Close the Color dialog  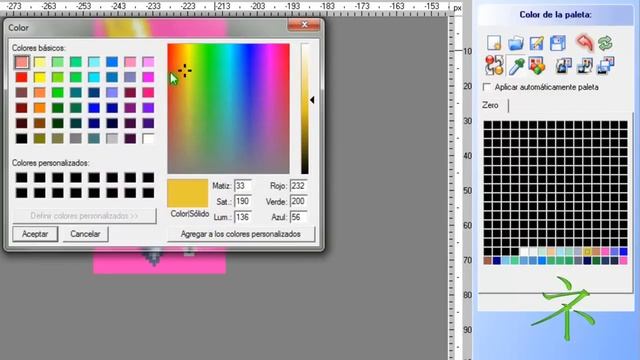tap(304, 25)
